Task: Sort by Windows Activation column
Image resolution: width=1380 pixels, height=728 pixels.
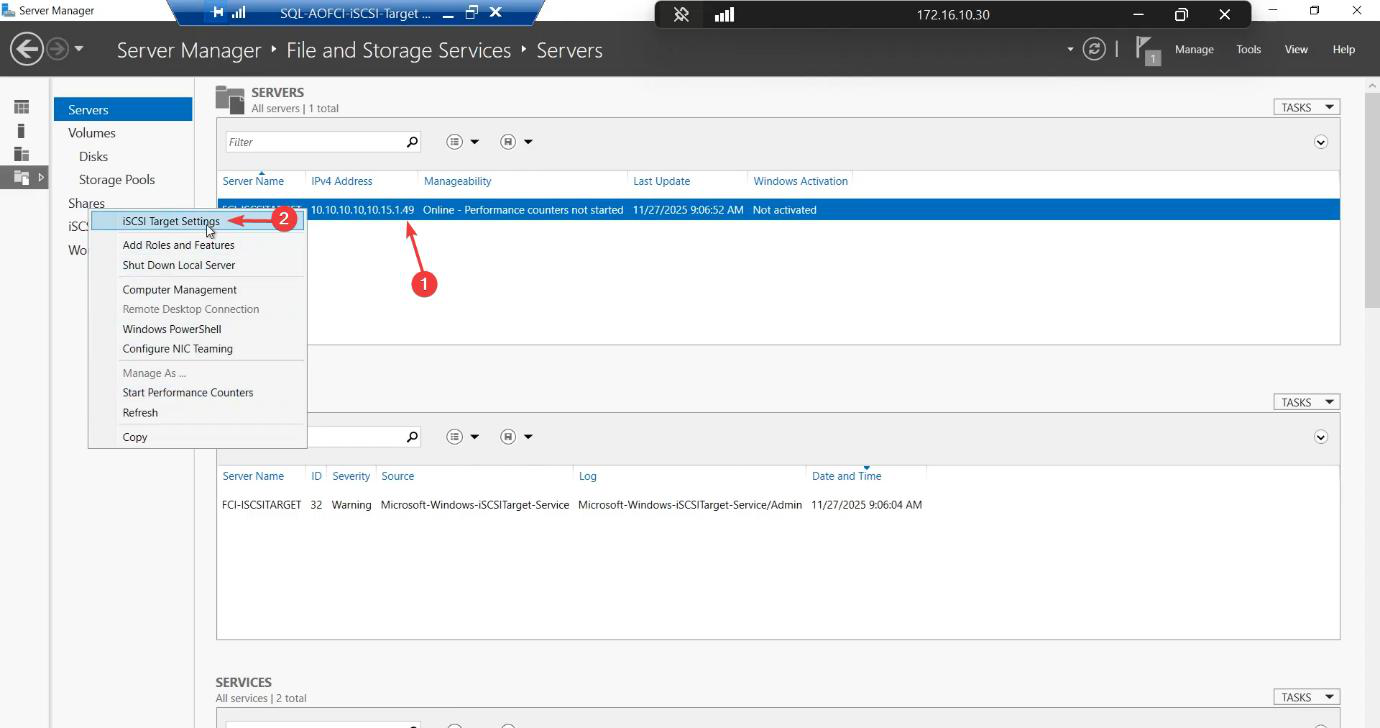Action: click(x=801, y=181)
